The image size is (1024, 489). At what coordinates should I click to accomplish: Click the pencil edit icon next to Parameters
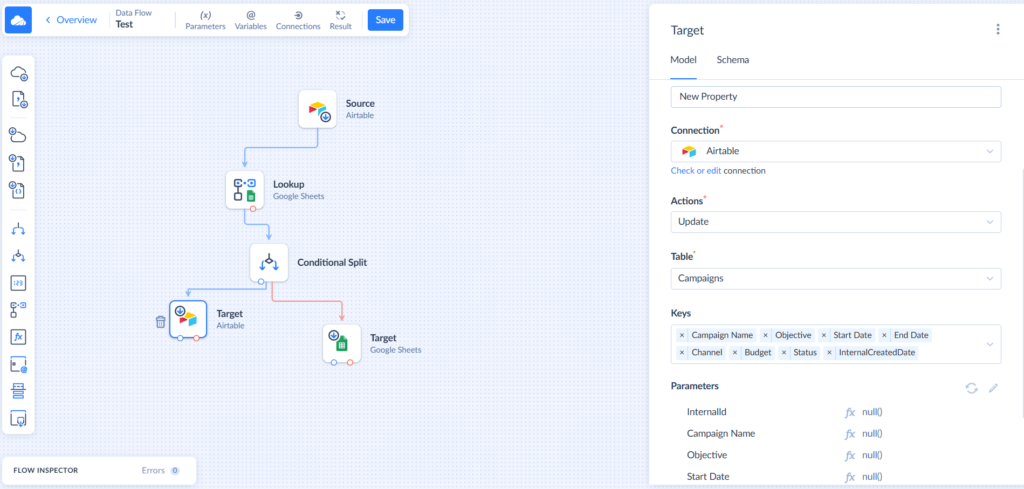point(993,388)
